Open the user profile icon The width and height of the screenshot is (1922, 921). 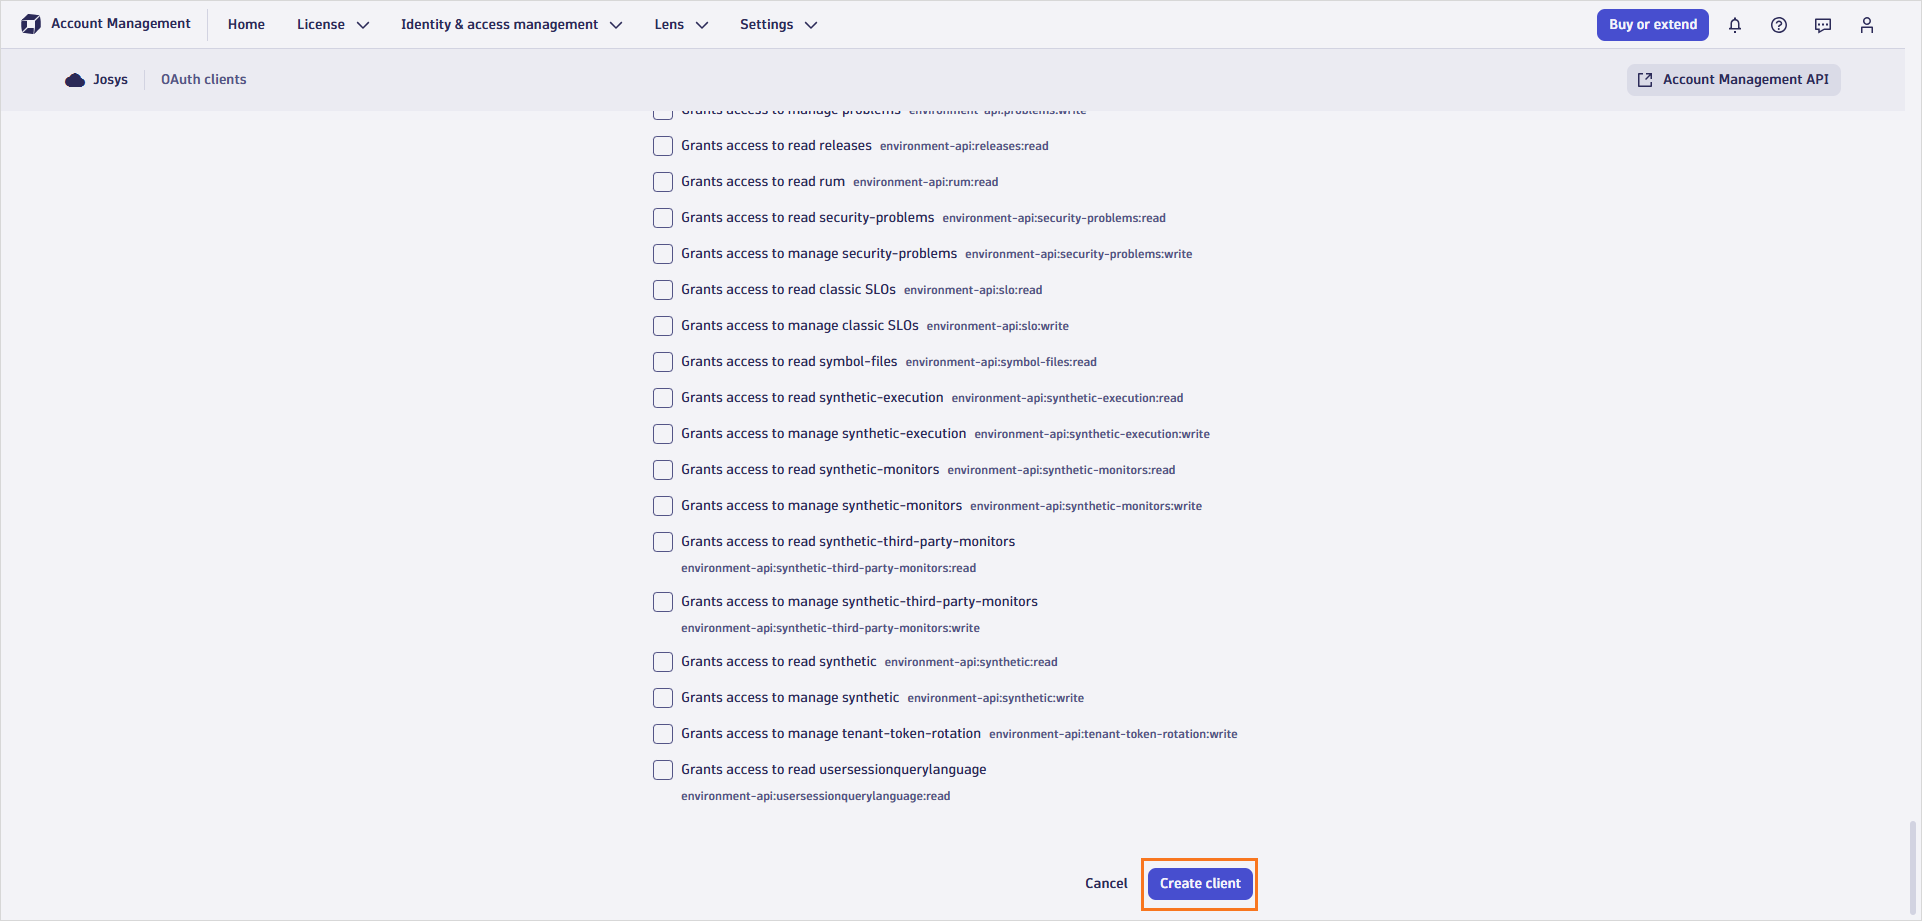[1867, 25]
